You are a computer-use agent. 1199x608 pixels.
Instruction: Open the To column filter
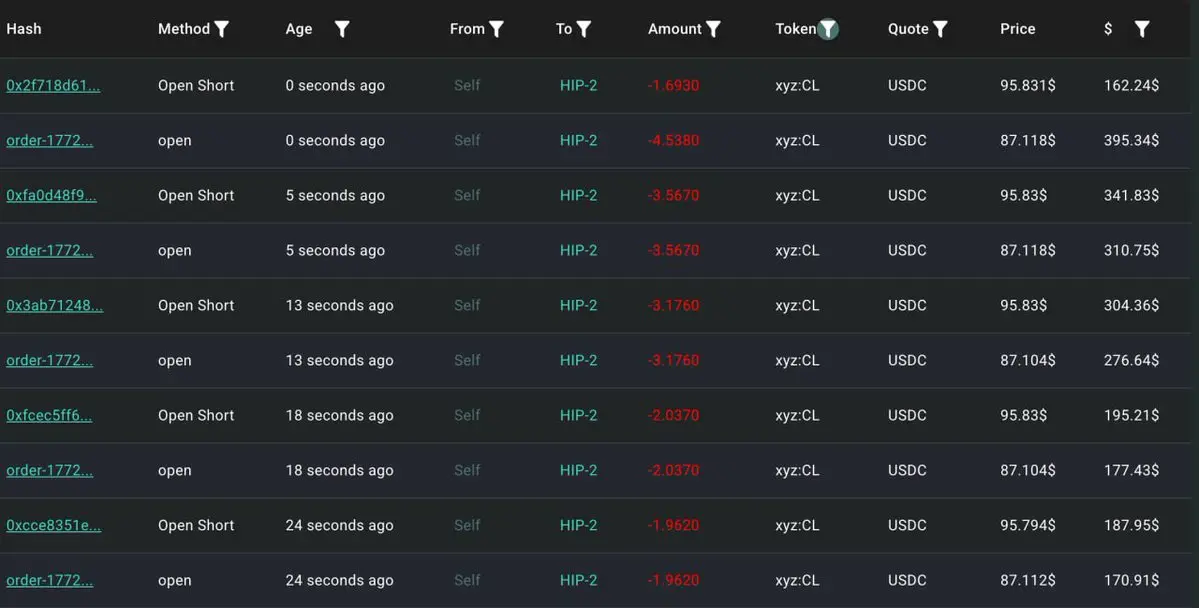[x=583, y=29]
